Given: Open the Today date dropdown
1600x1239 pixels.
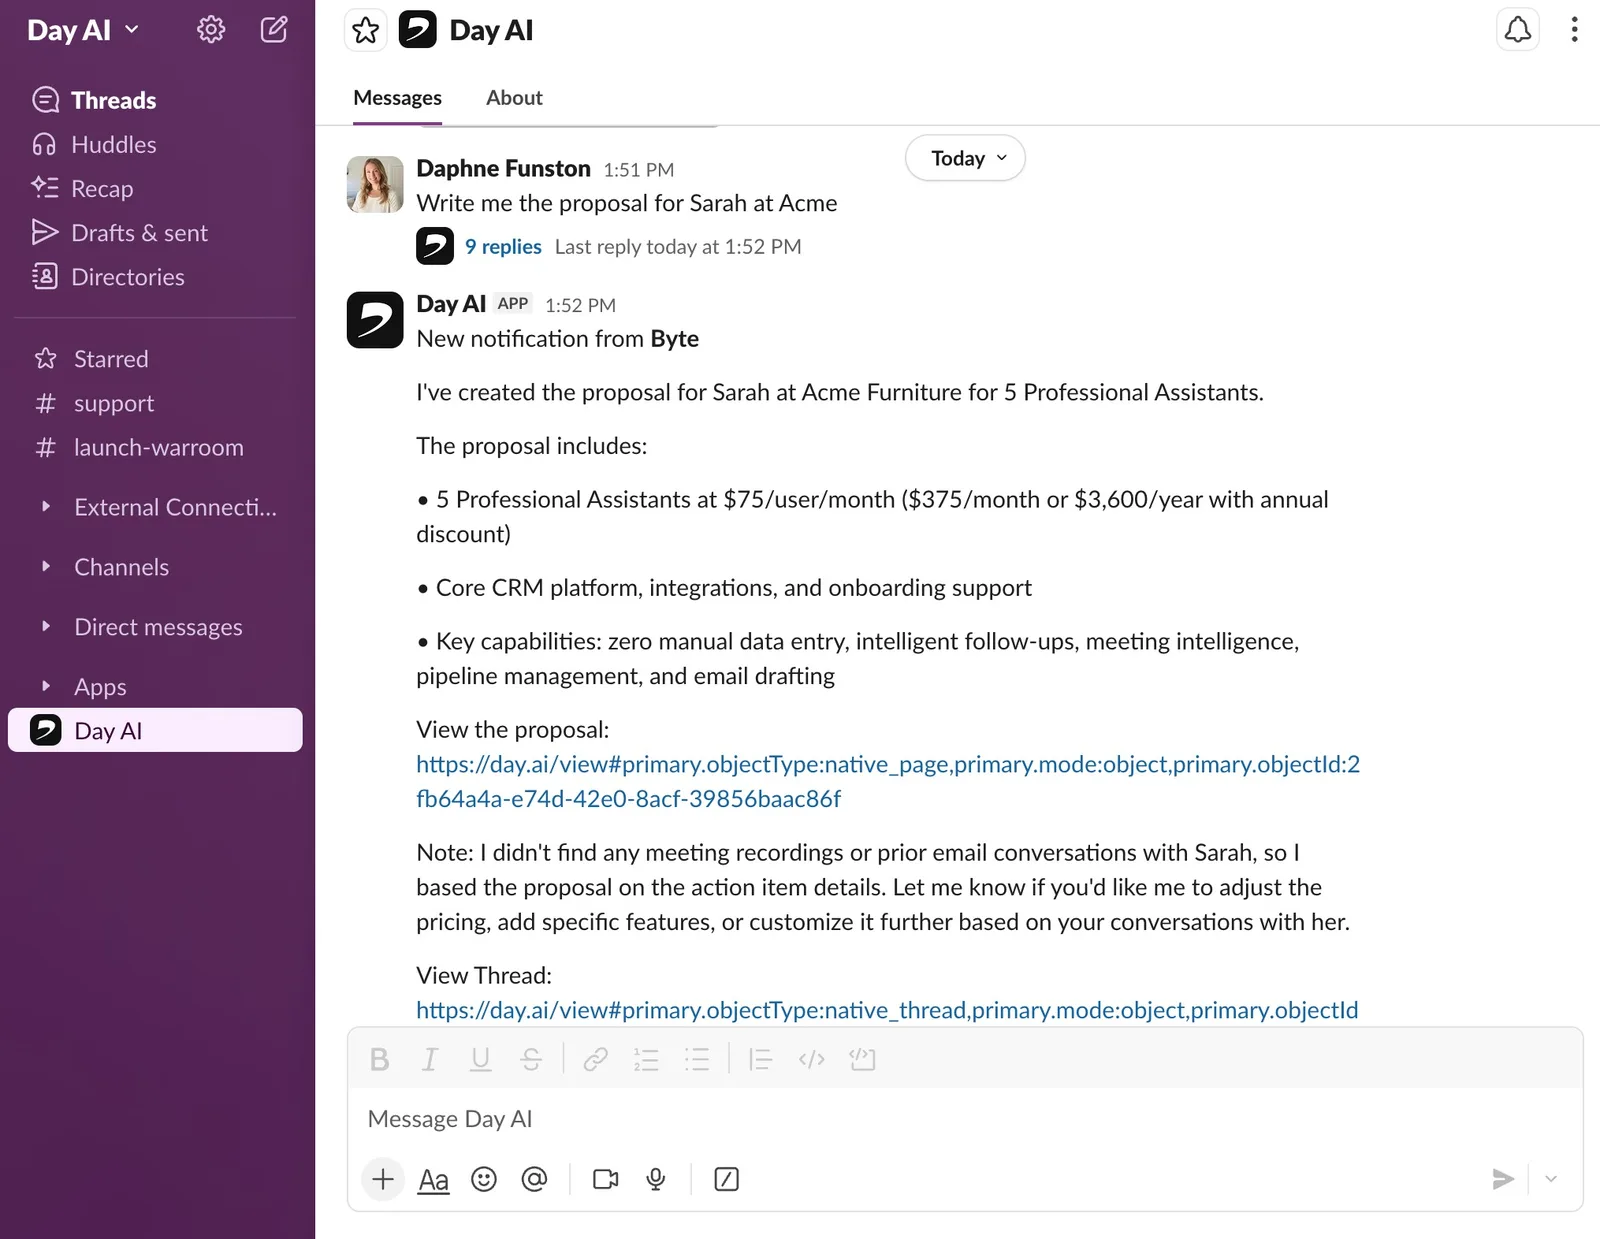Looking at the screenshot, I should pyautogui.click(x=965, y=158).
